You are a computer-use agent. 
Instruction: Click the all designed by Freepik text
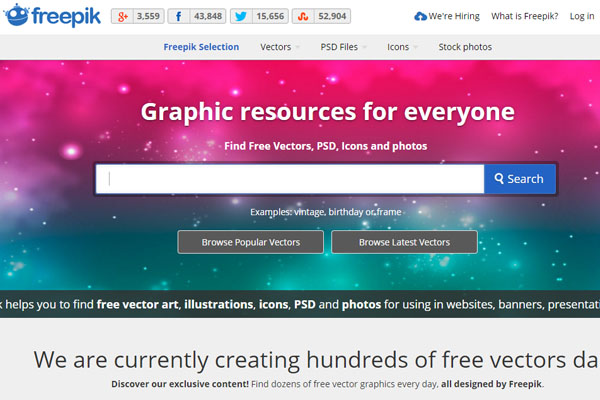pos(491,384)
